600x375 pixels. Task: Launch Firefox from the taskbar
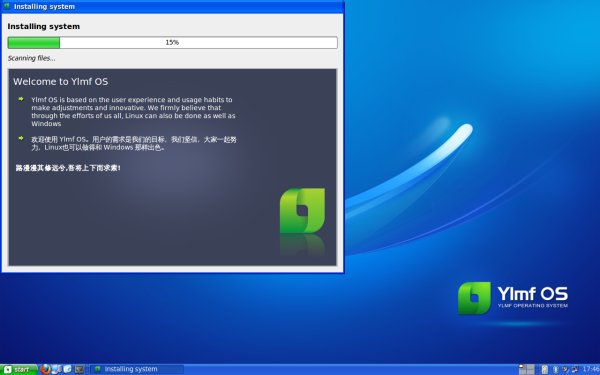(45, 369)
